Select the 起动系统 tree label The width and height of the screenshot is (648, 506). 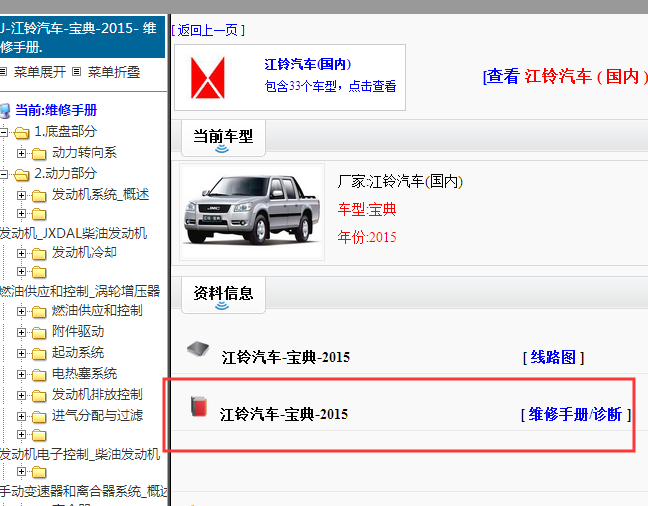tap(78, 352)
